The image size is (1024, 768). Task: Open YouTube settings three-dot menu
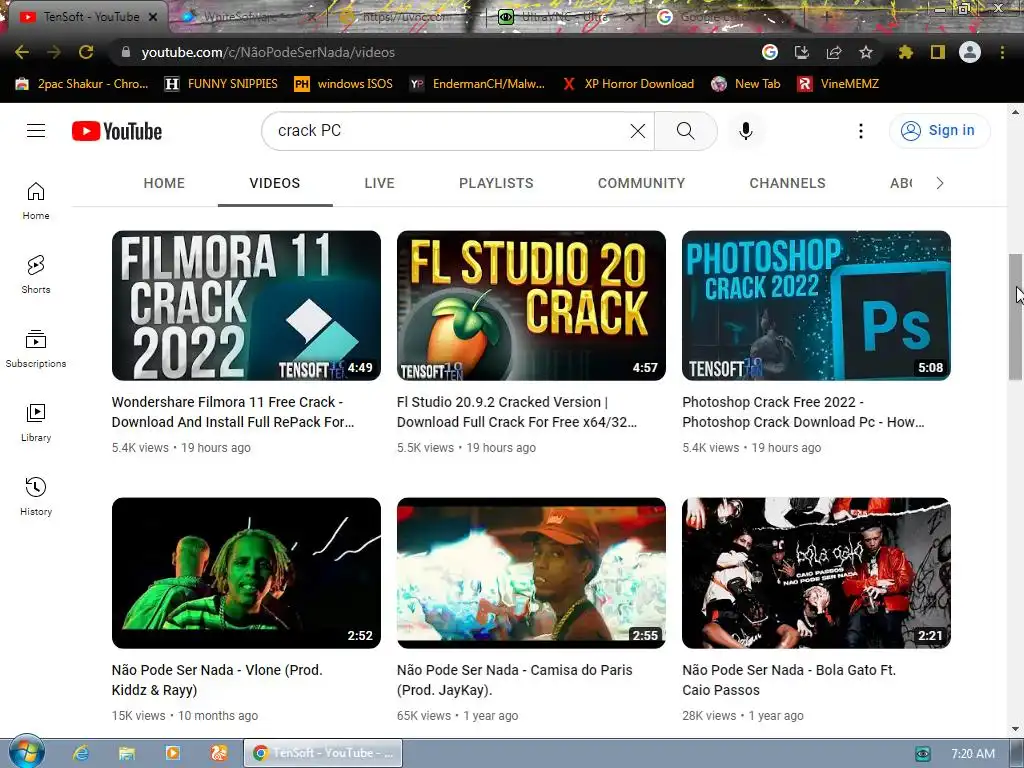click(861, 131)
